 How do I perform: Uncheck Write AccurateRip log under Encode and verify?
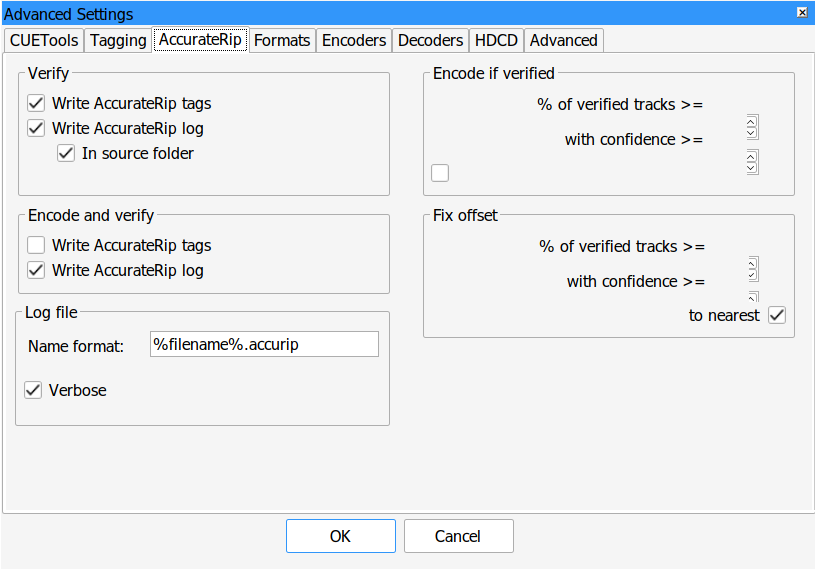pos(37,270)
